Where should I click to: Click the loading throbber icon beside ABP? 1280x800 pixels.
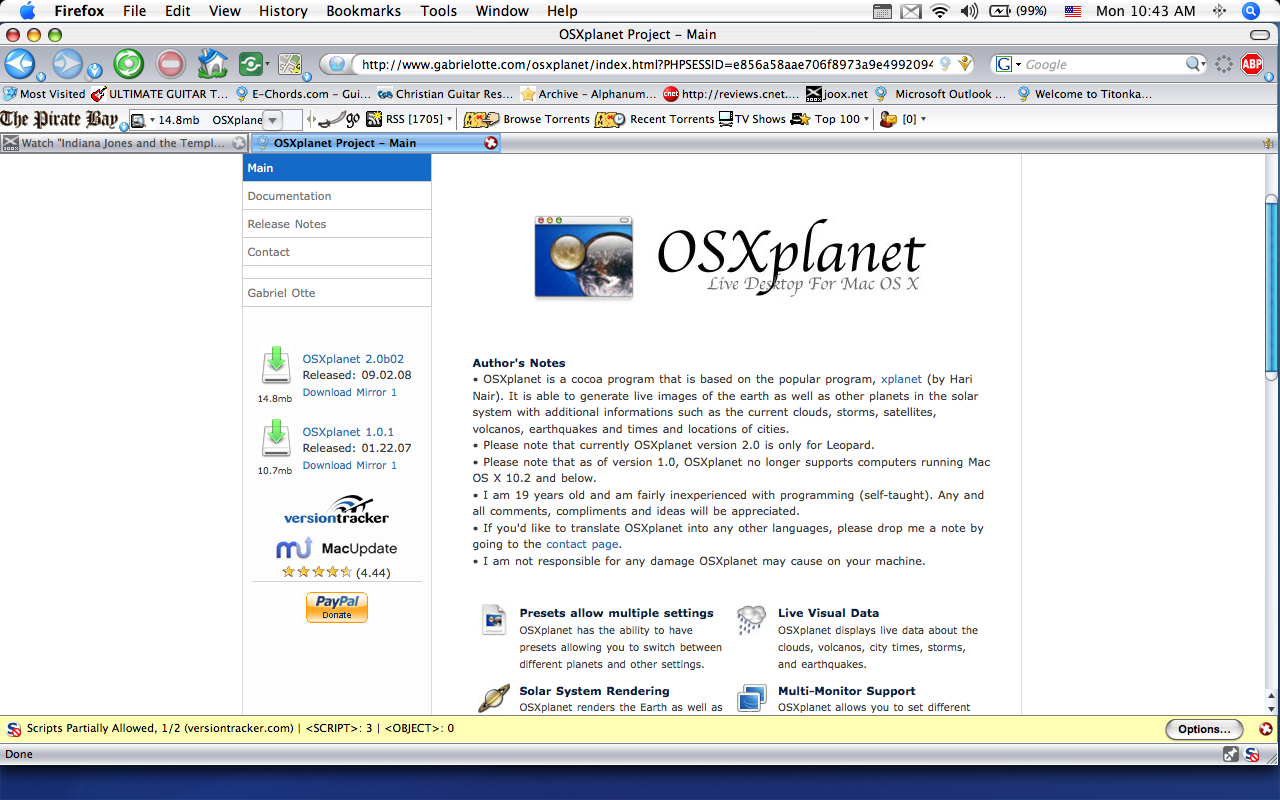coord(1224,64)
